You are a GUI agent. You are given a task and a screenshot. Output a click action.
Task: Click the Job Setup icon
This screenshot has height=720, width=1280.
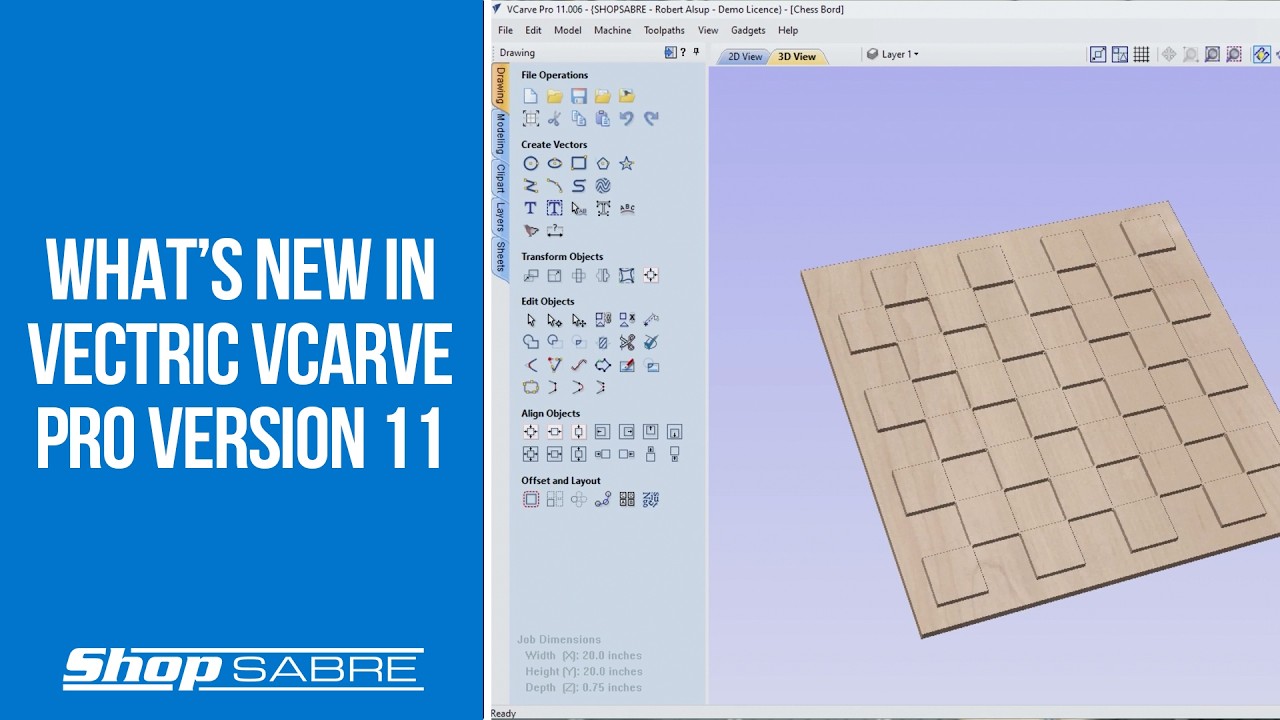click(530, 118)
